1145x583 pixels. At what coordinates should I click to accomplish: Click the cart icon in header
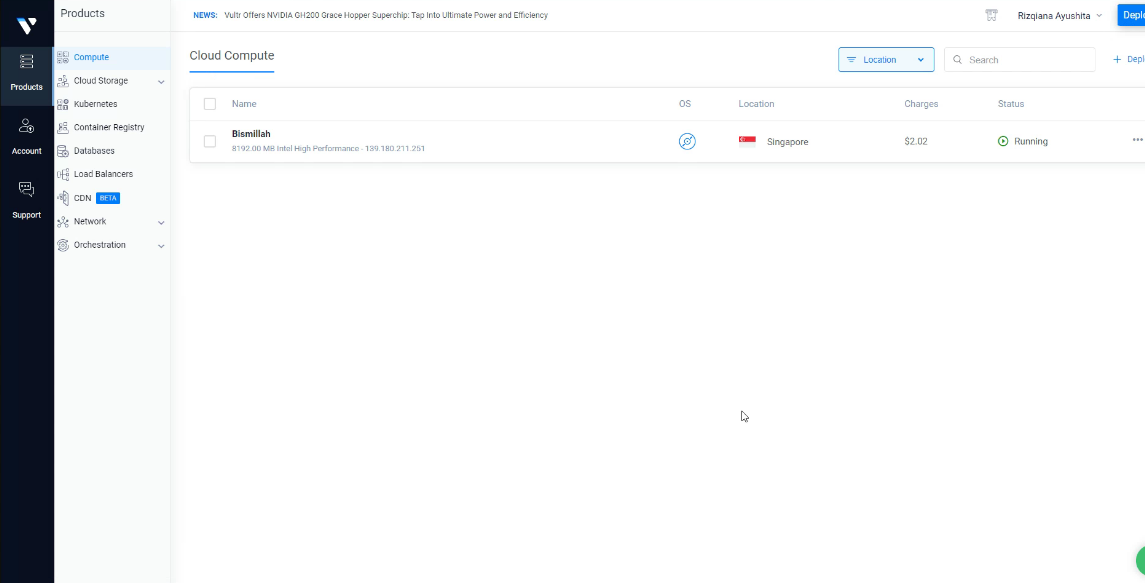[x=991, y=15]
